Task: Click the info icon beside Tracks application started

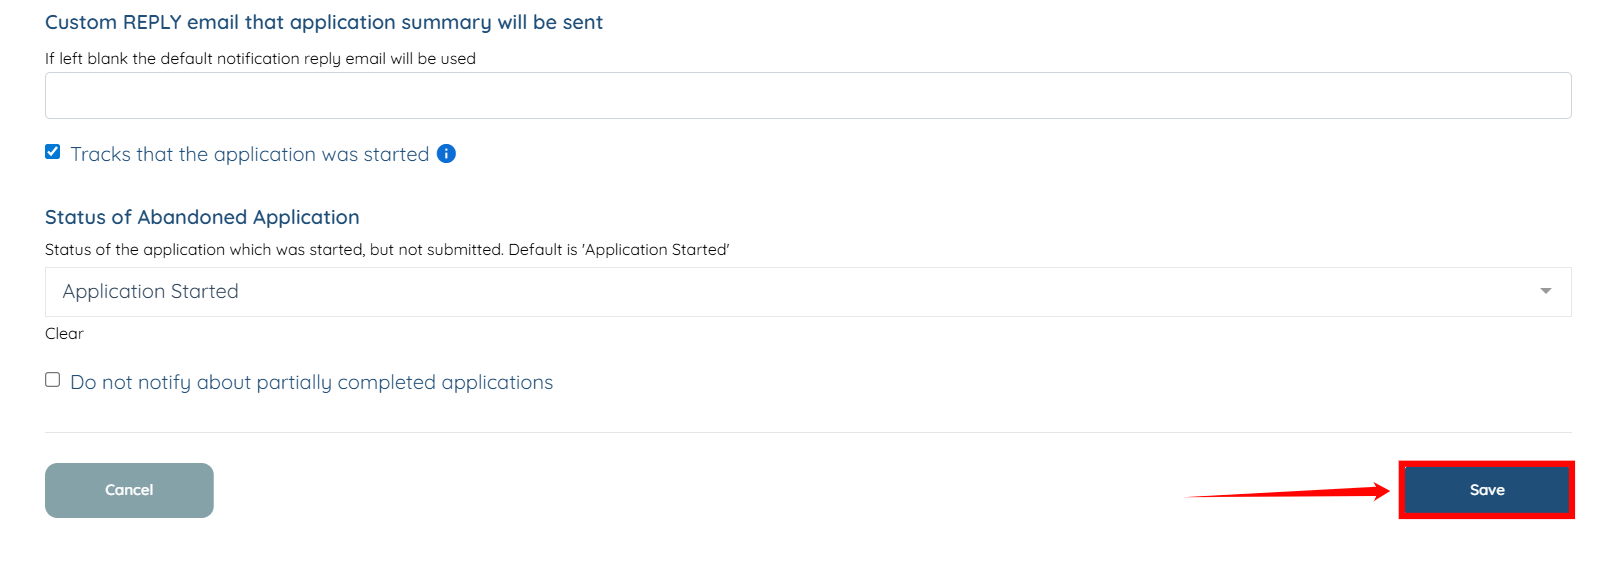Action: (447, 154)
